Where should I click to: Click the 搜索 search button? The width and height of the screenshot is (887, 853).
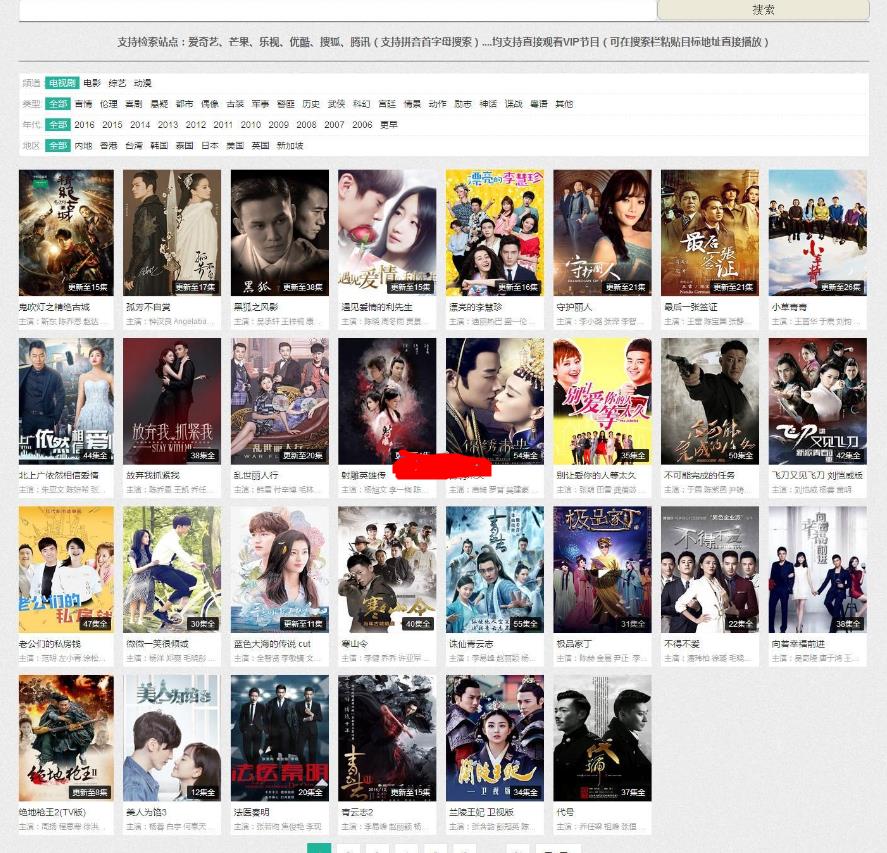click(x=763, y=10)
